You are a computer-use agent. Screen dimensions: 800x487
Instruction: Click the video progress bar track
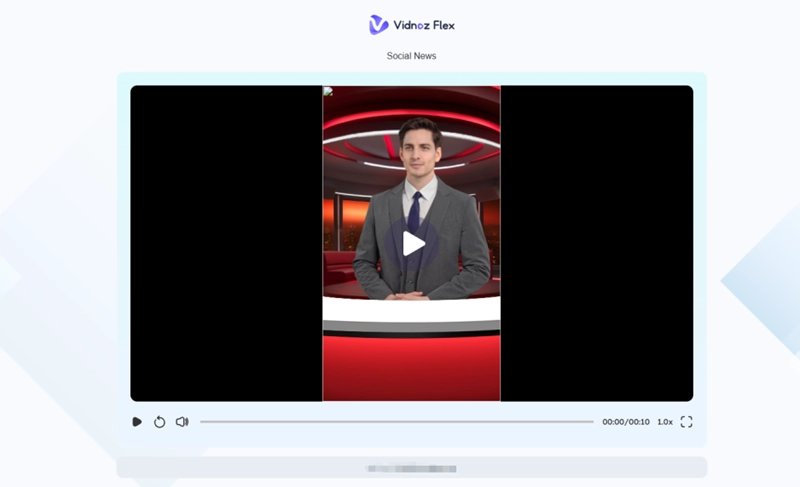(300, 422)
